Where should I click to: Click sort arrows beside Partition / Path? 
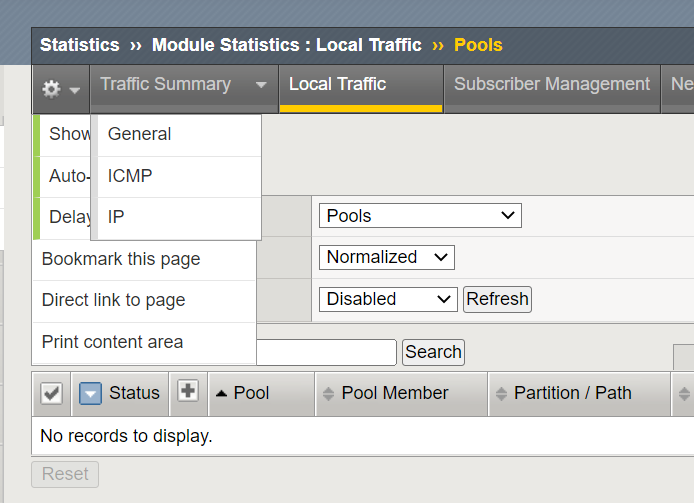pyautogui.click(x=500, y=394)
